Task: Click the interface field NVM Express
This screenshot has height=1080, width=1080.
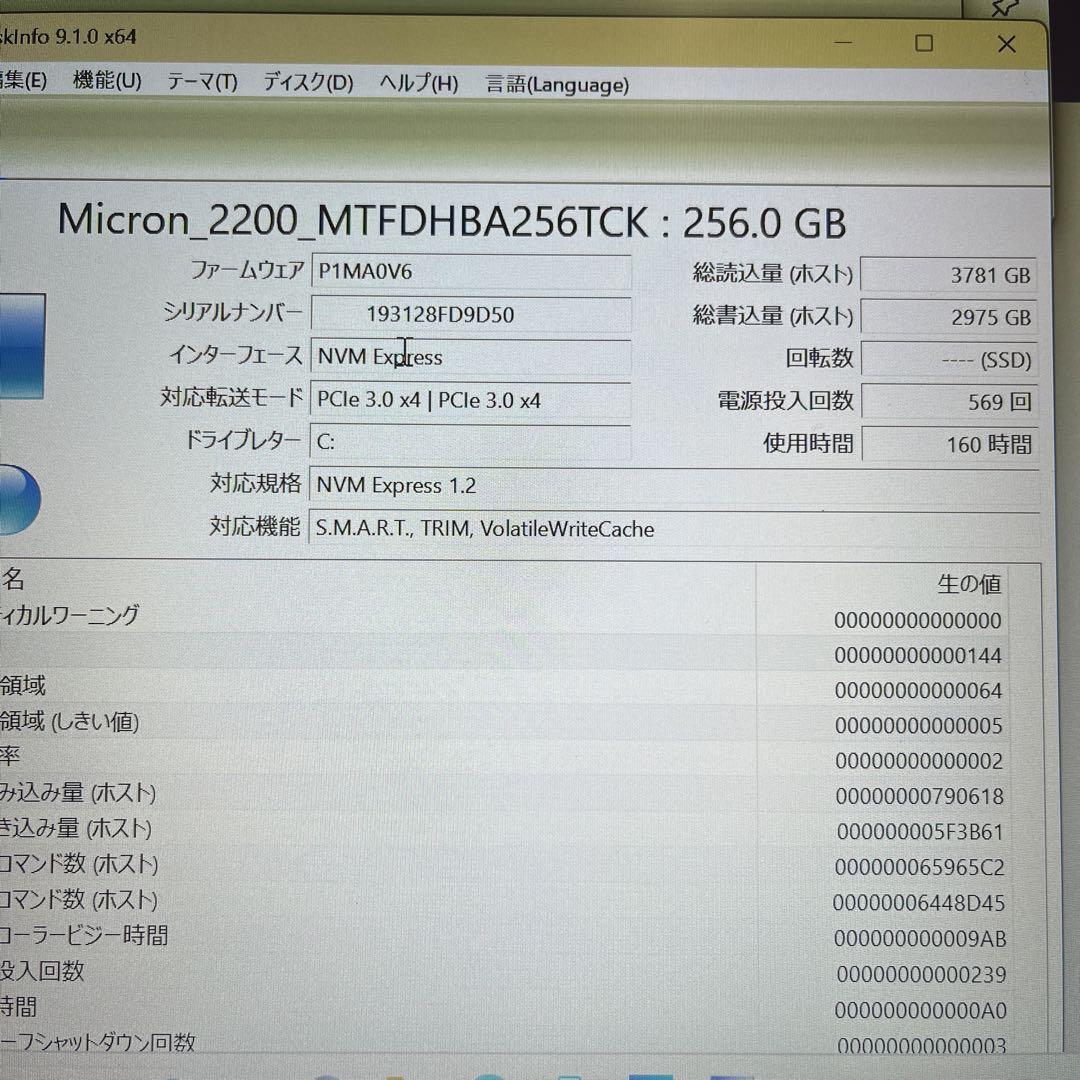Action: coord(470,357)
